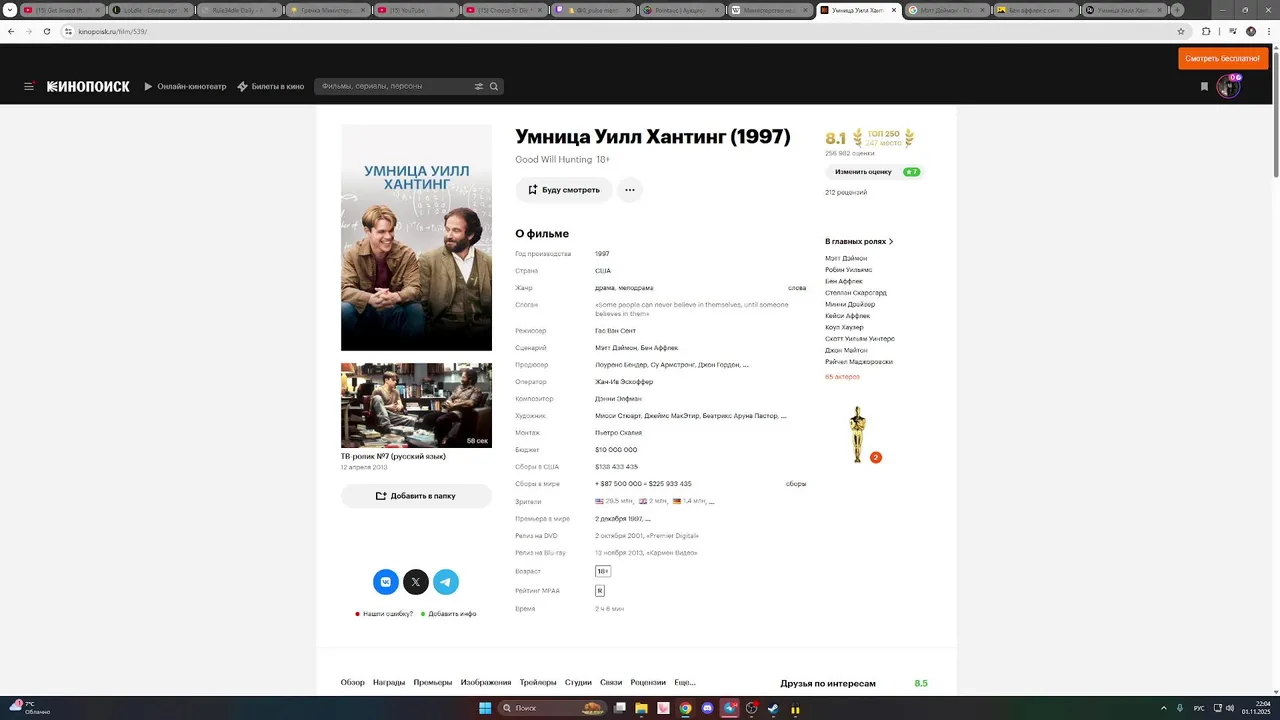Click the R MPAA rating badge
The width and height of the screenshot is (1280, 720).
pyautogui.click(x=600, y=591)
